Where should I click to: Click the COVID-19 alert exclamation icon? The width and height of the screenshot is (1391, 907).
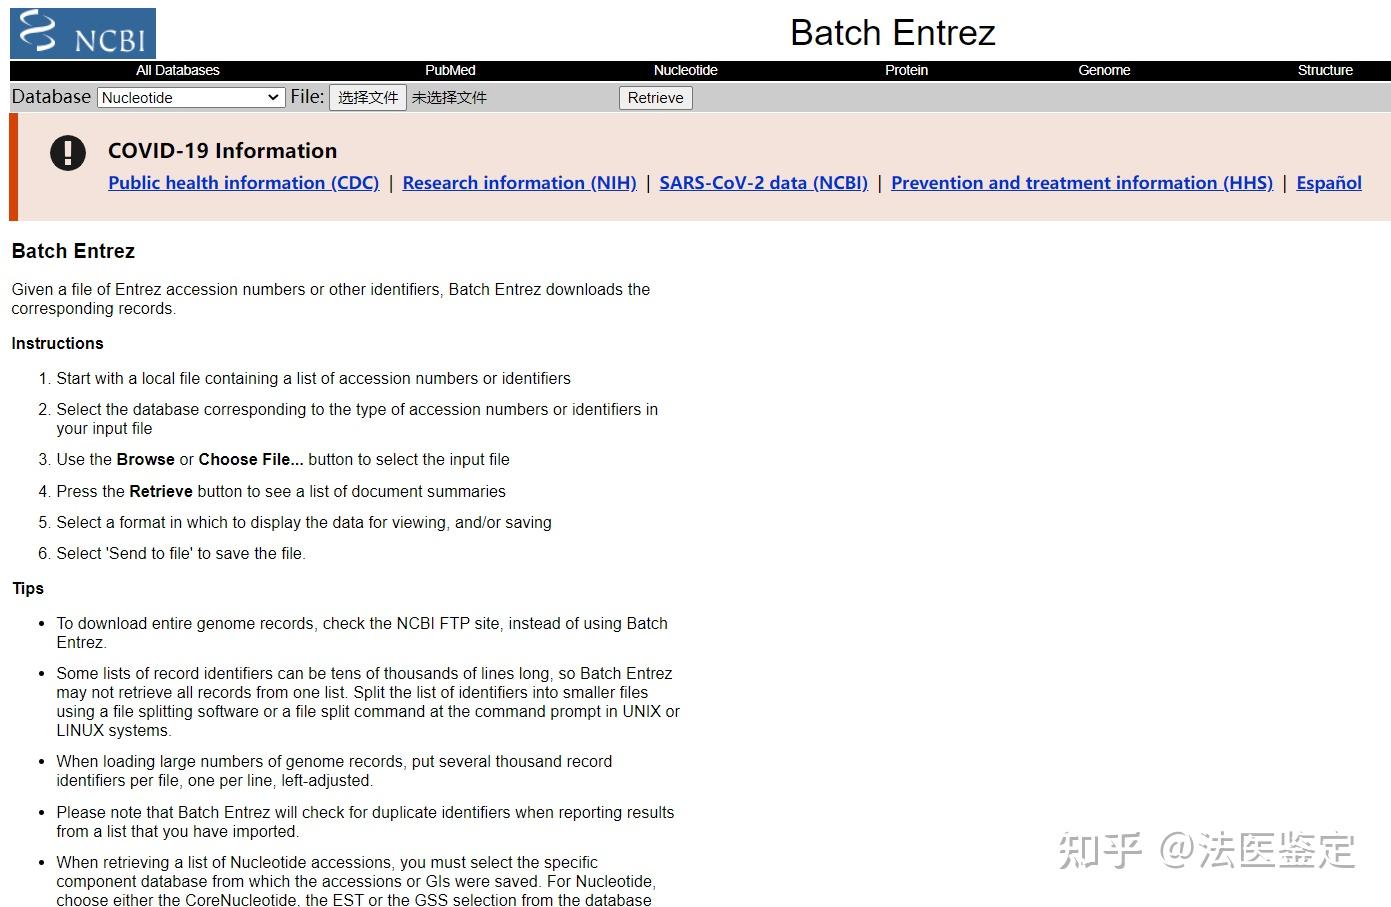click(x=67, y=152)
